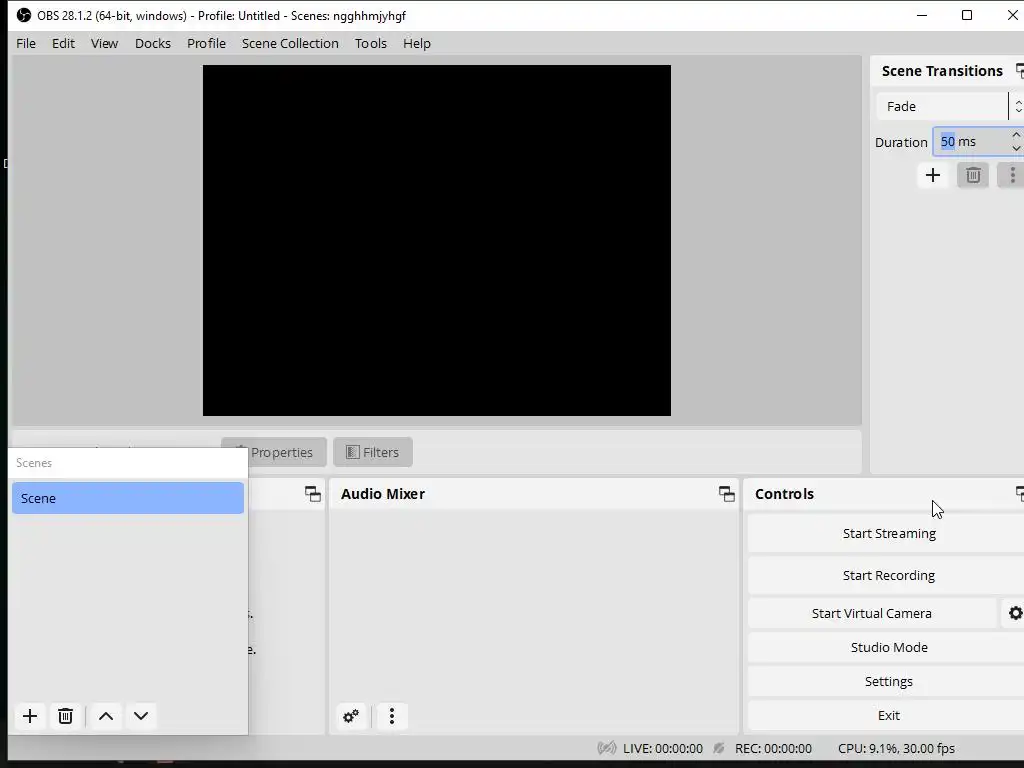Undock the Sources panel beside Audio Mixer
1024x768 pixels.
(x=313, y=494)
